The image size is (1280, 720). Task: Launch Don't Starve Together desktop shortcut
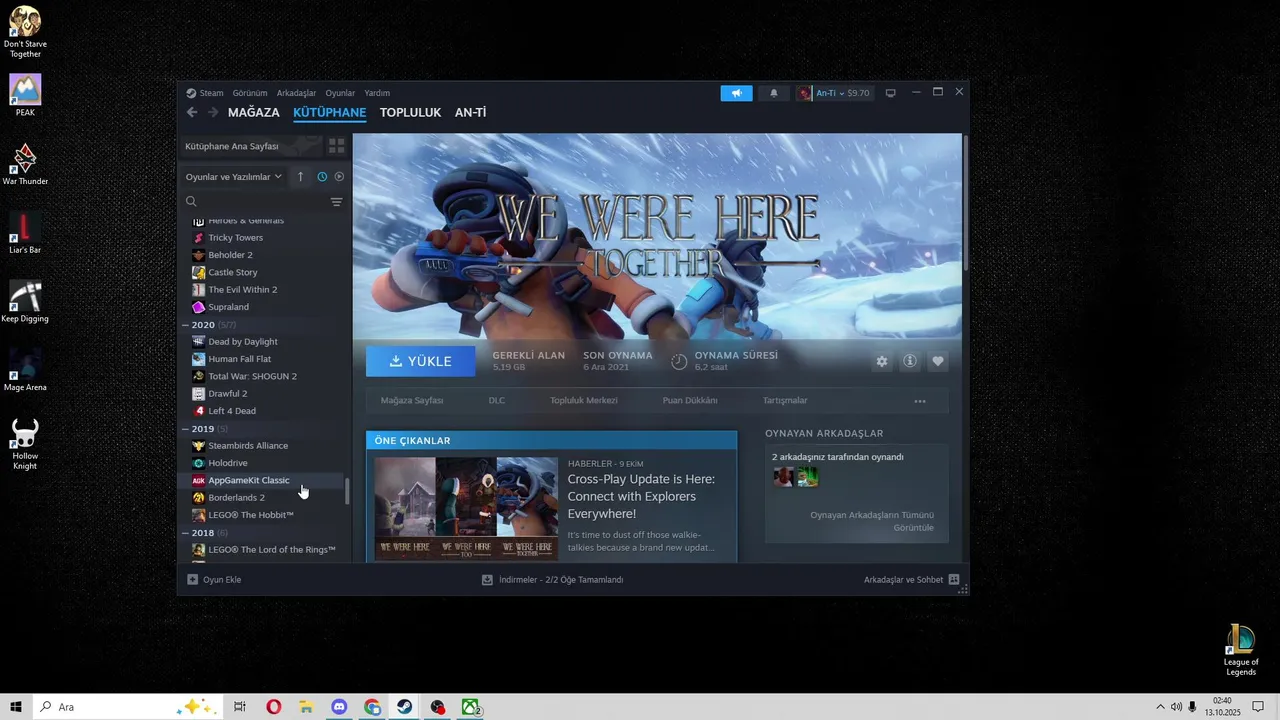pyautogui.click(x=25, y=32)
